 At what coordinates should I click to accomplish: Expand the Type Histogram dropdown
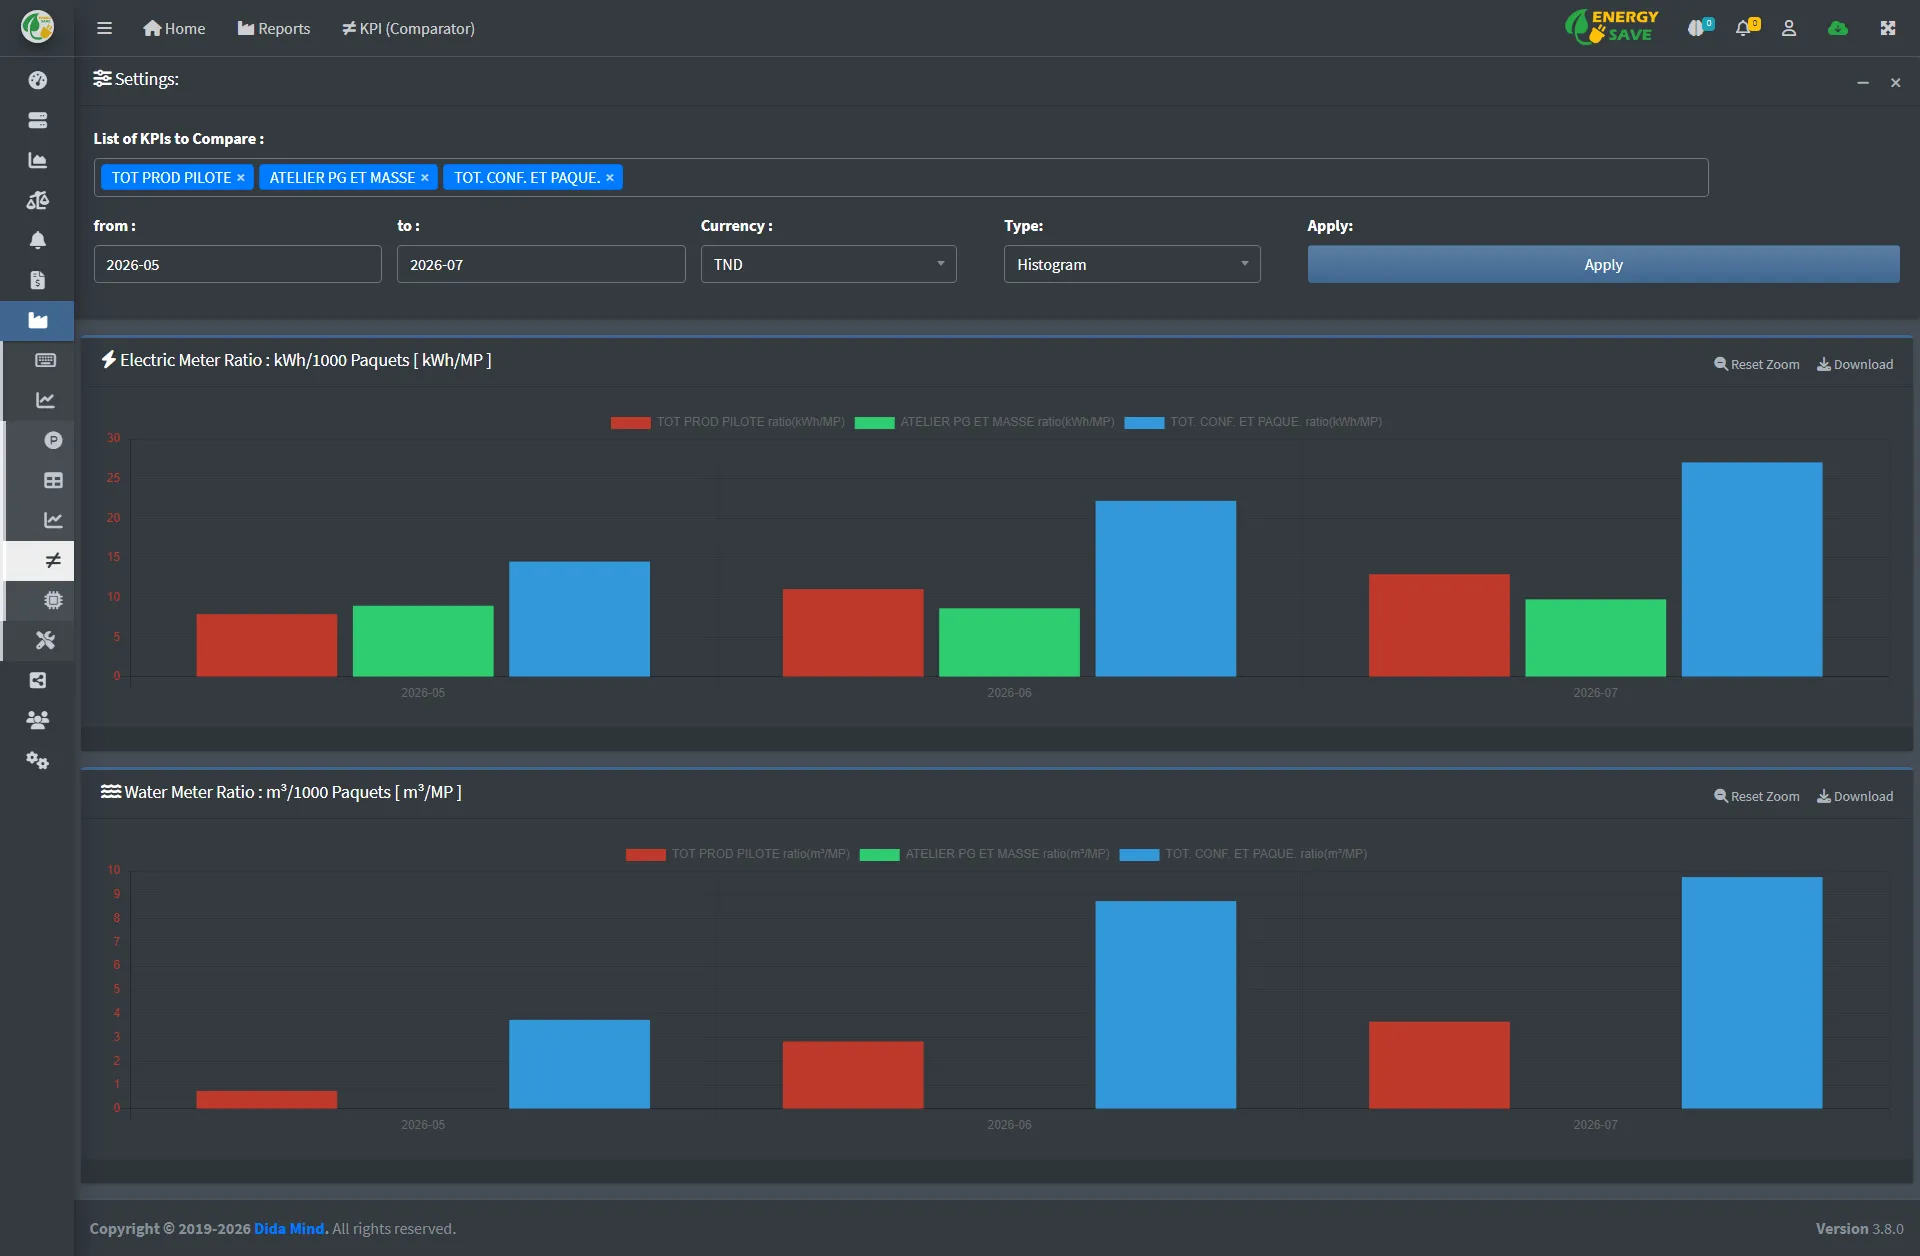coord(1132,264)
